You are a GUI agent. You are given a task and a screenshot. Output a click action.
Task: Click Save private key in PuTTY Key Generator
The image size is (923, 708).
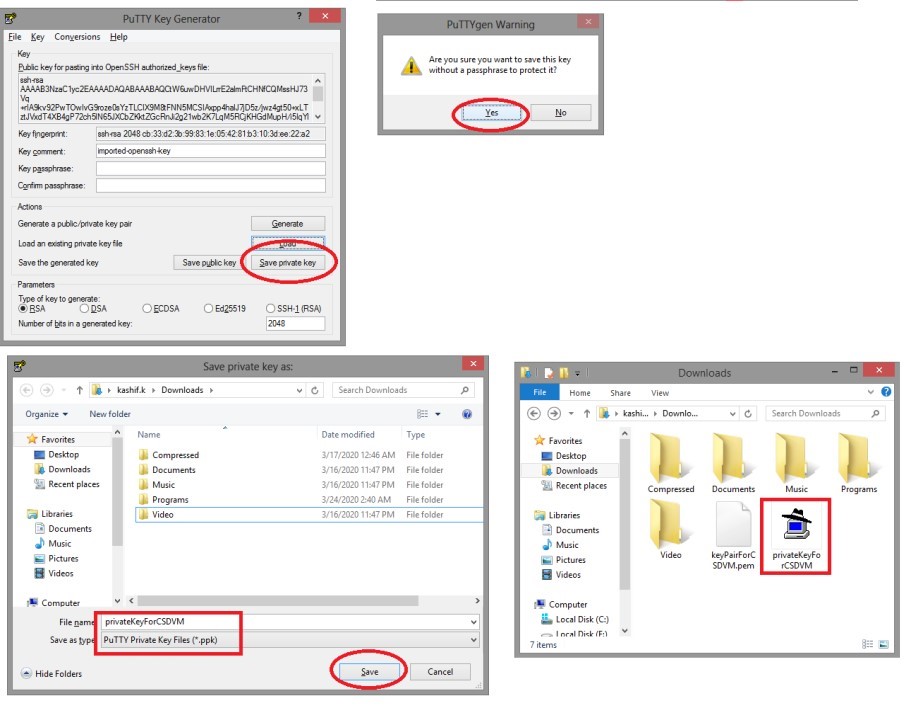pos(288,263)
